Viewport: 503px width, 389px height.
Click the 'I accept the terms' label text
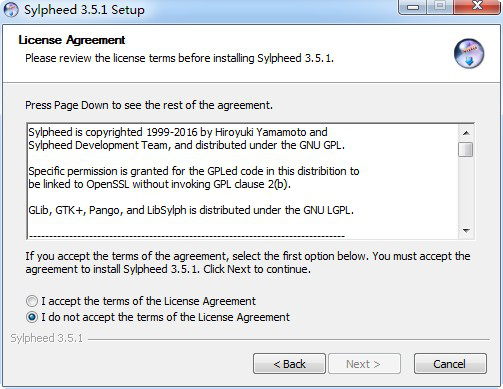point(148,301)
